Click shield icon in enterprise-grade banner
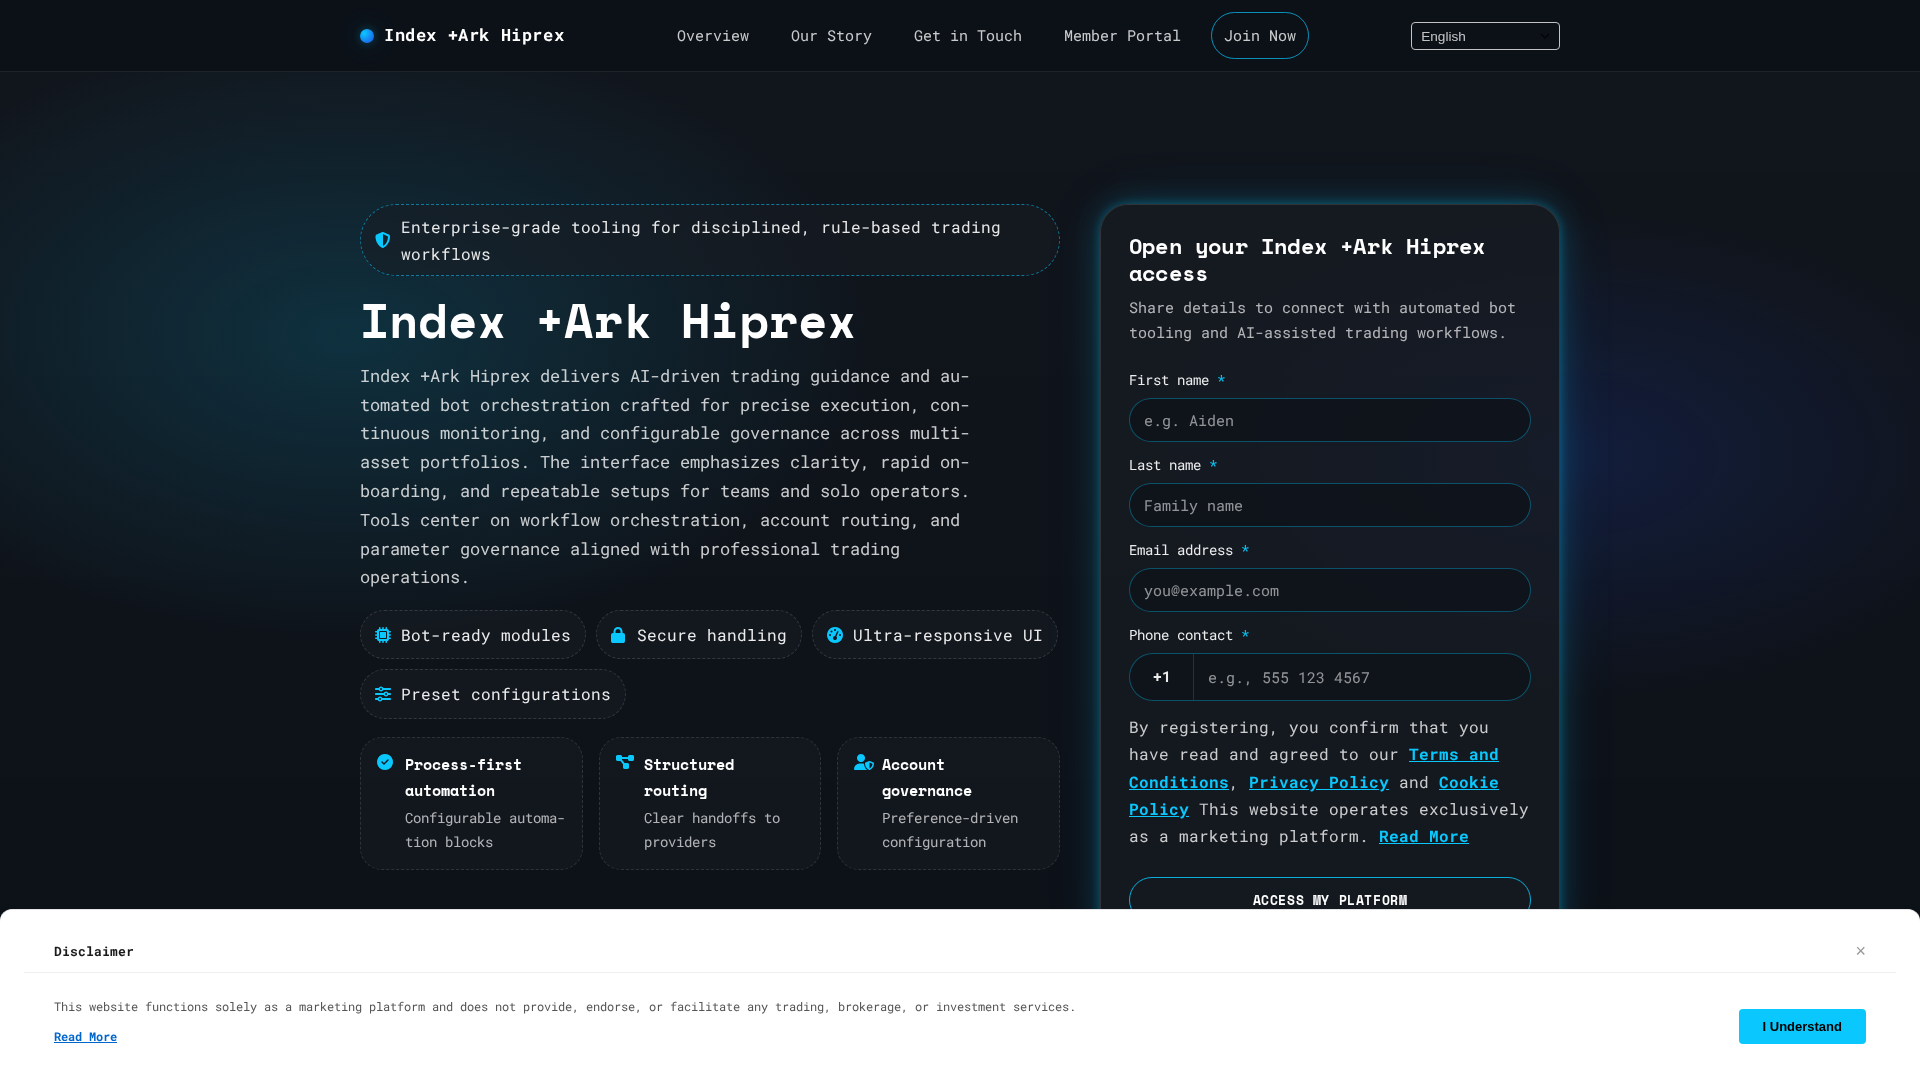1920x1080 pixels. pyautogui.click(x=382, y=240)
